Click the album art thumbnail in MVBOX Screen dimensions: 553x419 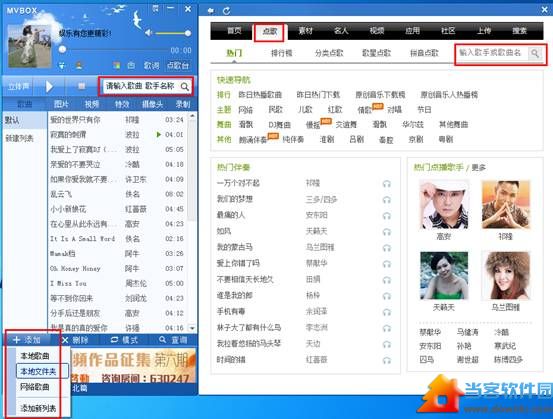pos(30,46)
